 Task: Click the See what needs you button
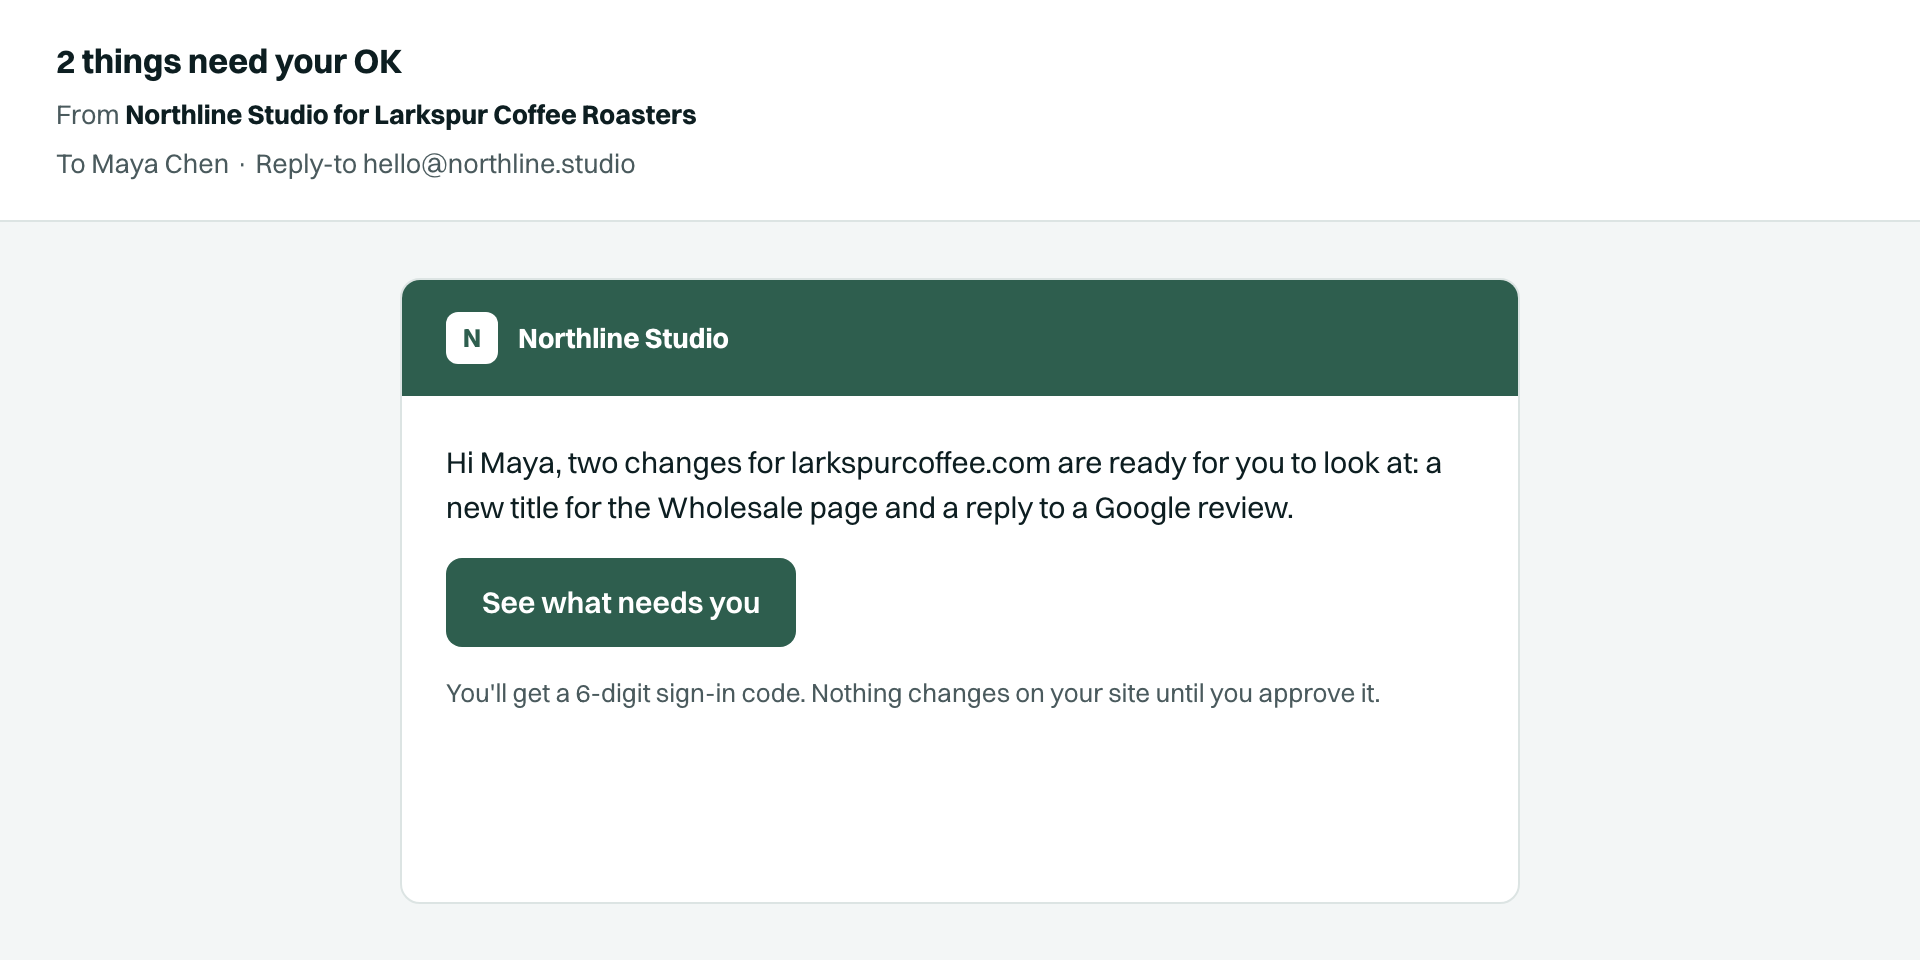click(621, 602)
